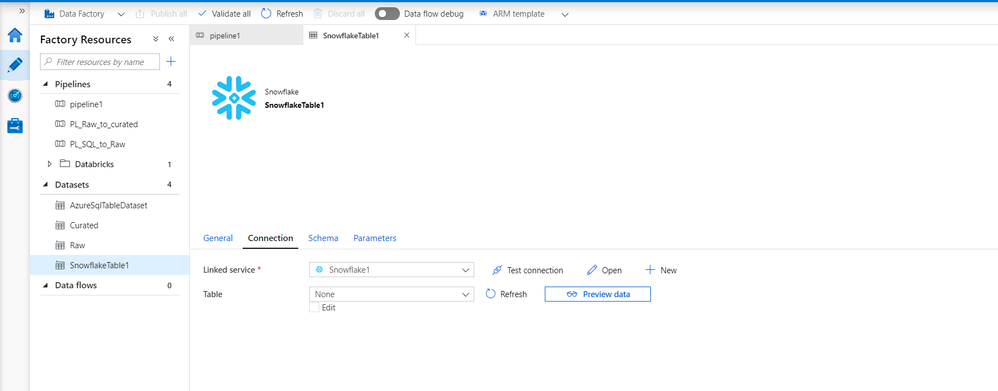This screenshot has height=391, width=998.
Task: Click Open linked service button
Action: coord(604,270)
